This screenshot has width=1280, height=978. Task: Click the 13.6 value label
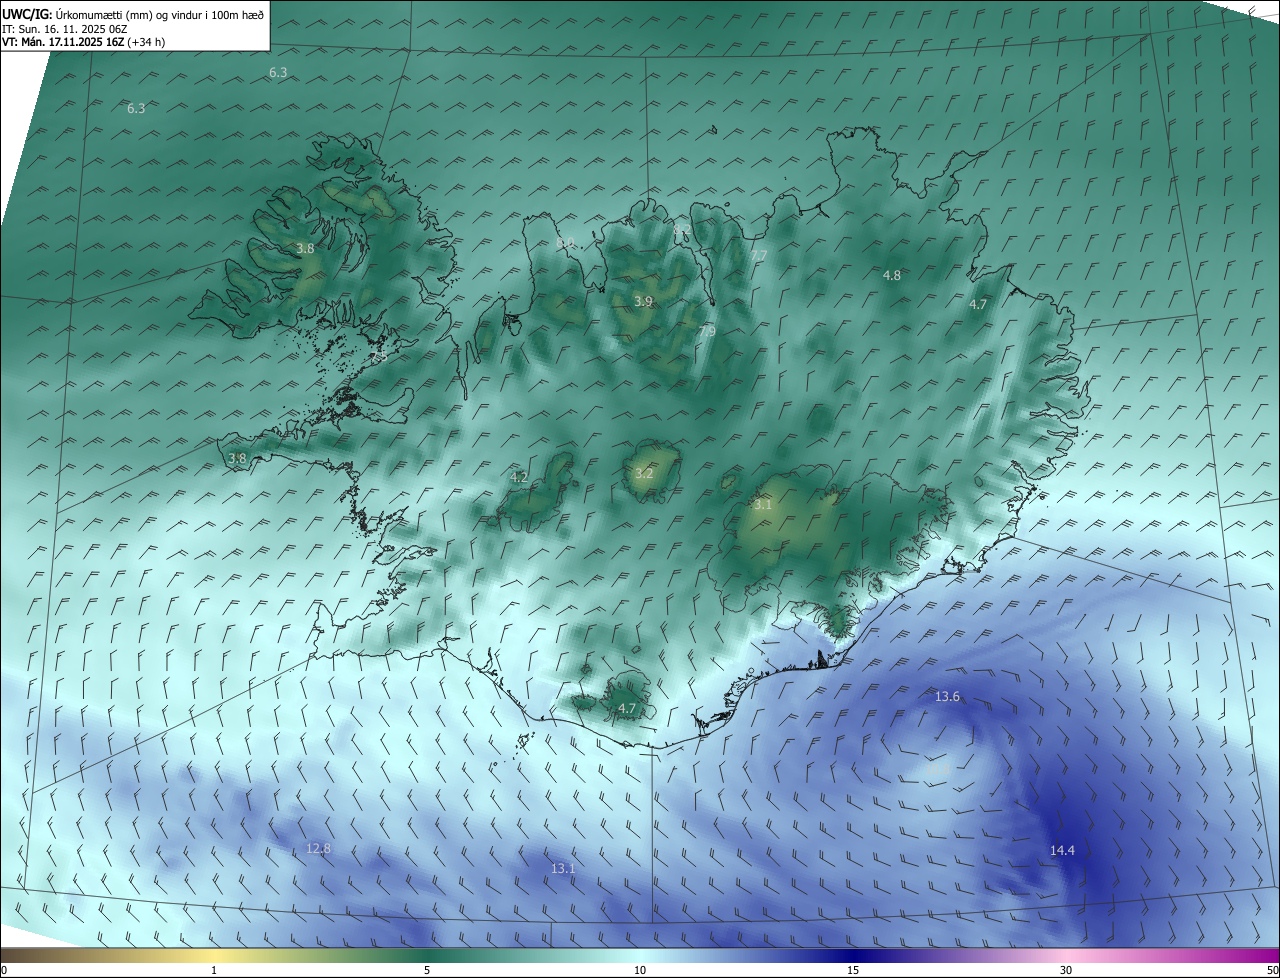tap(947, 696)
